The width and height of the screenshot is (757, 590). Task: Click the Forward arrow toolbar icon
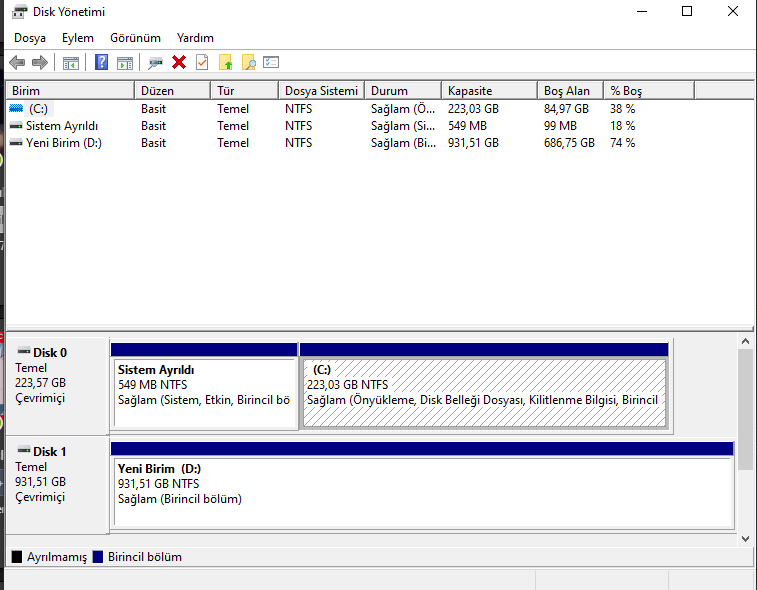point(40,62)
